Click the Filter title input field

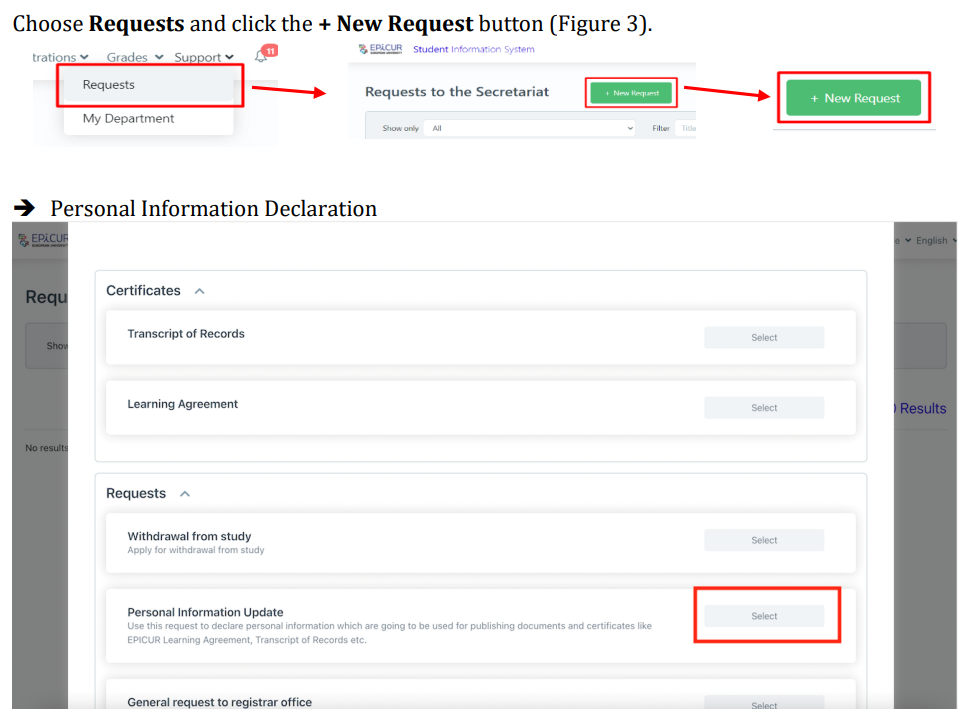pos(685,128)
